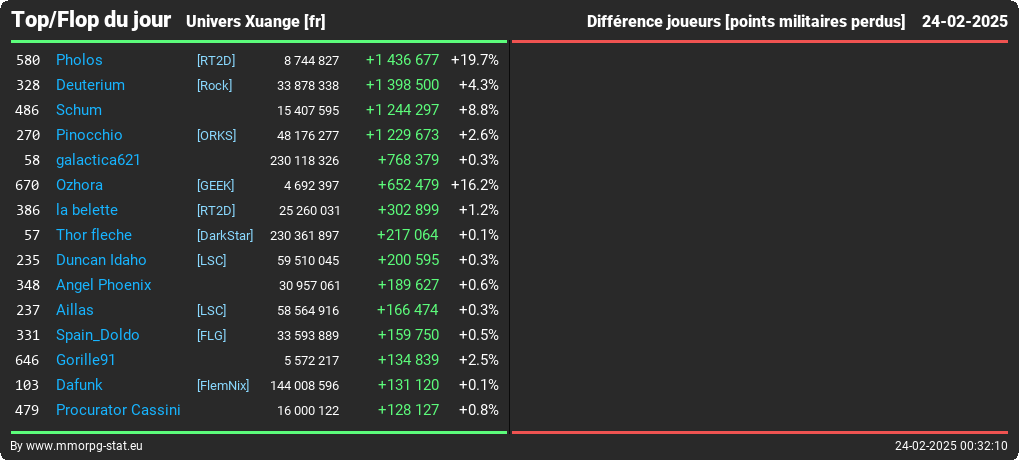Open the [RT2D] alliance tag beside Pholos
The width and height of the screenshot is (1019, 460).
tap(216, 60)
